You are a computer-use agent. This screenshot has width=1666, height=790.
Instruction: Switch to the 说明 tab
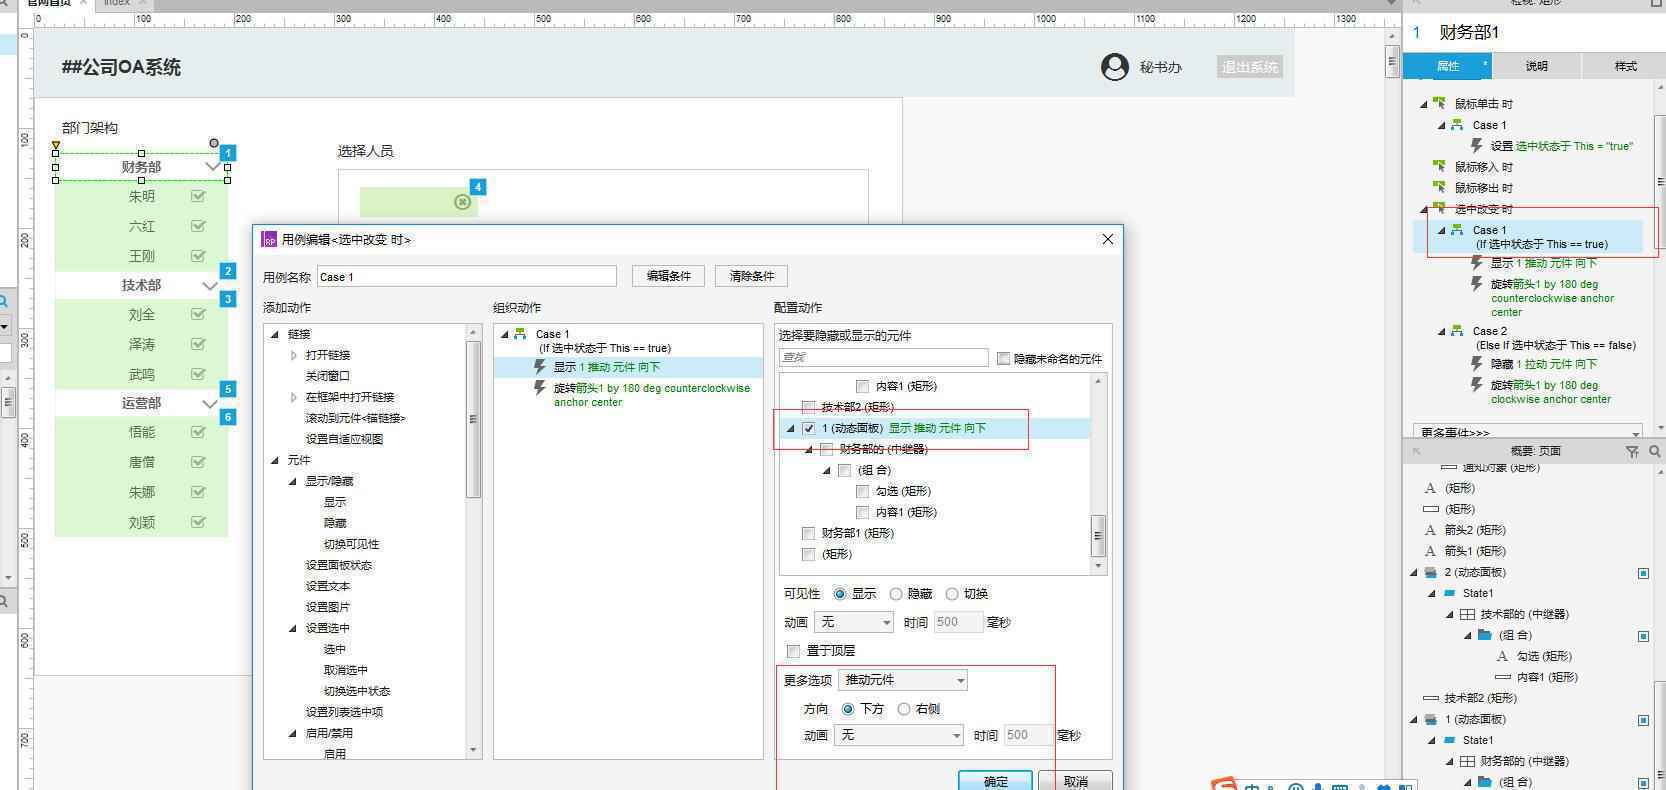[1536, 66]
